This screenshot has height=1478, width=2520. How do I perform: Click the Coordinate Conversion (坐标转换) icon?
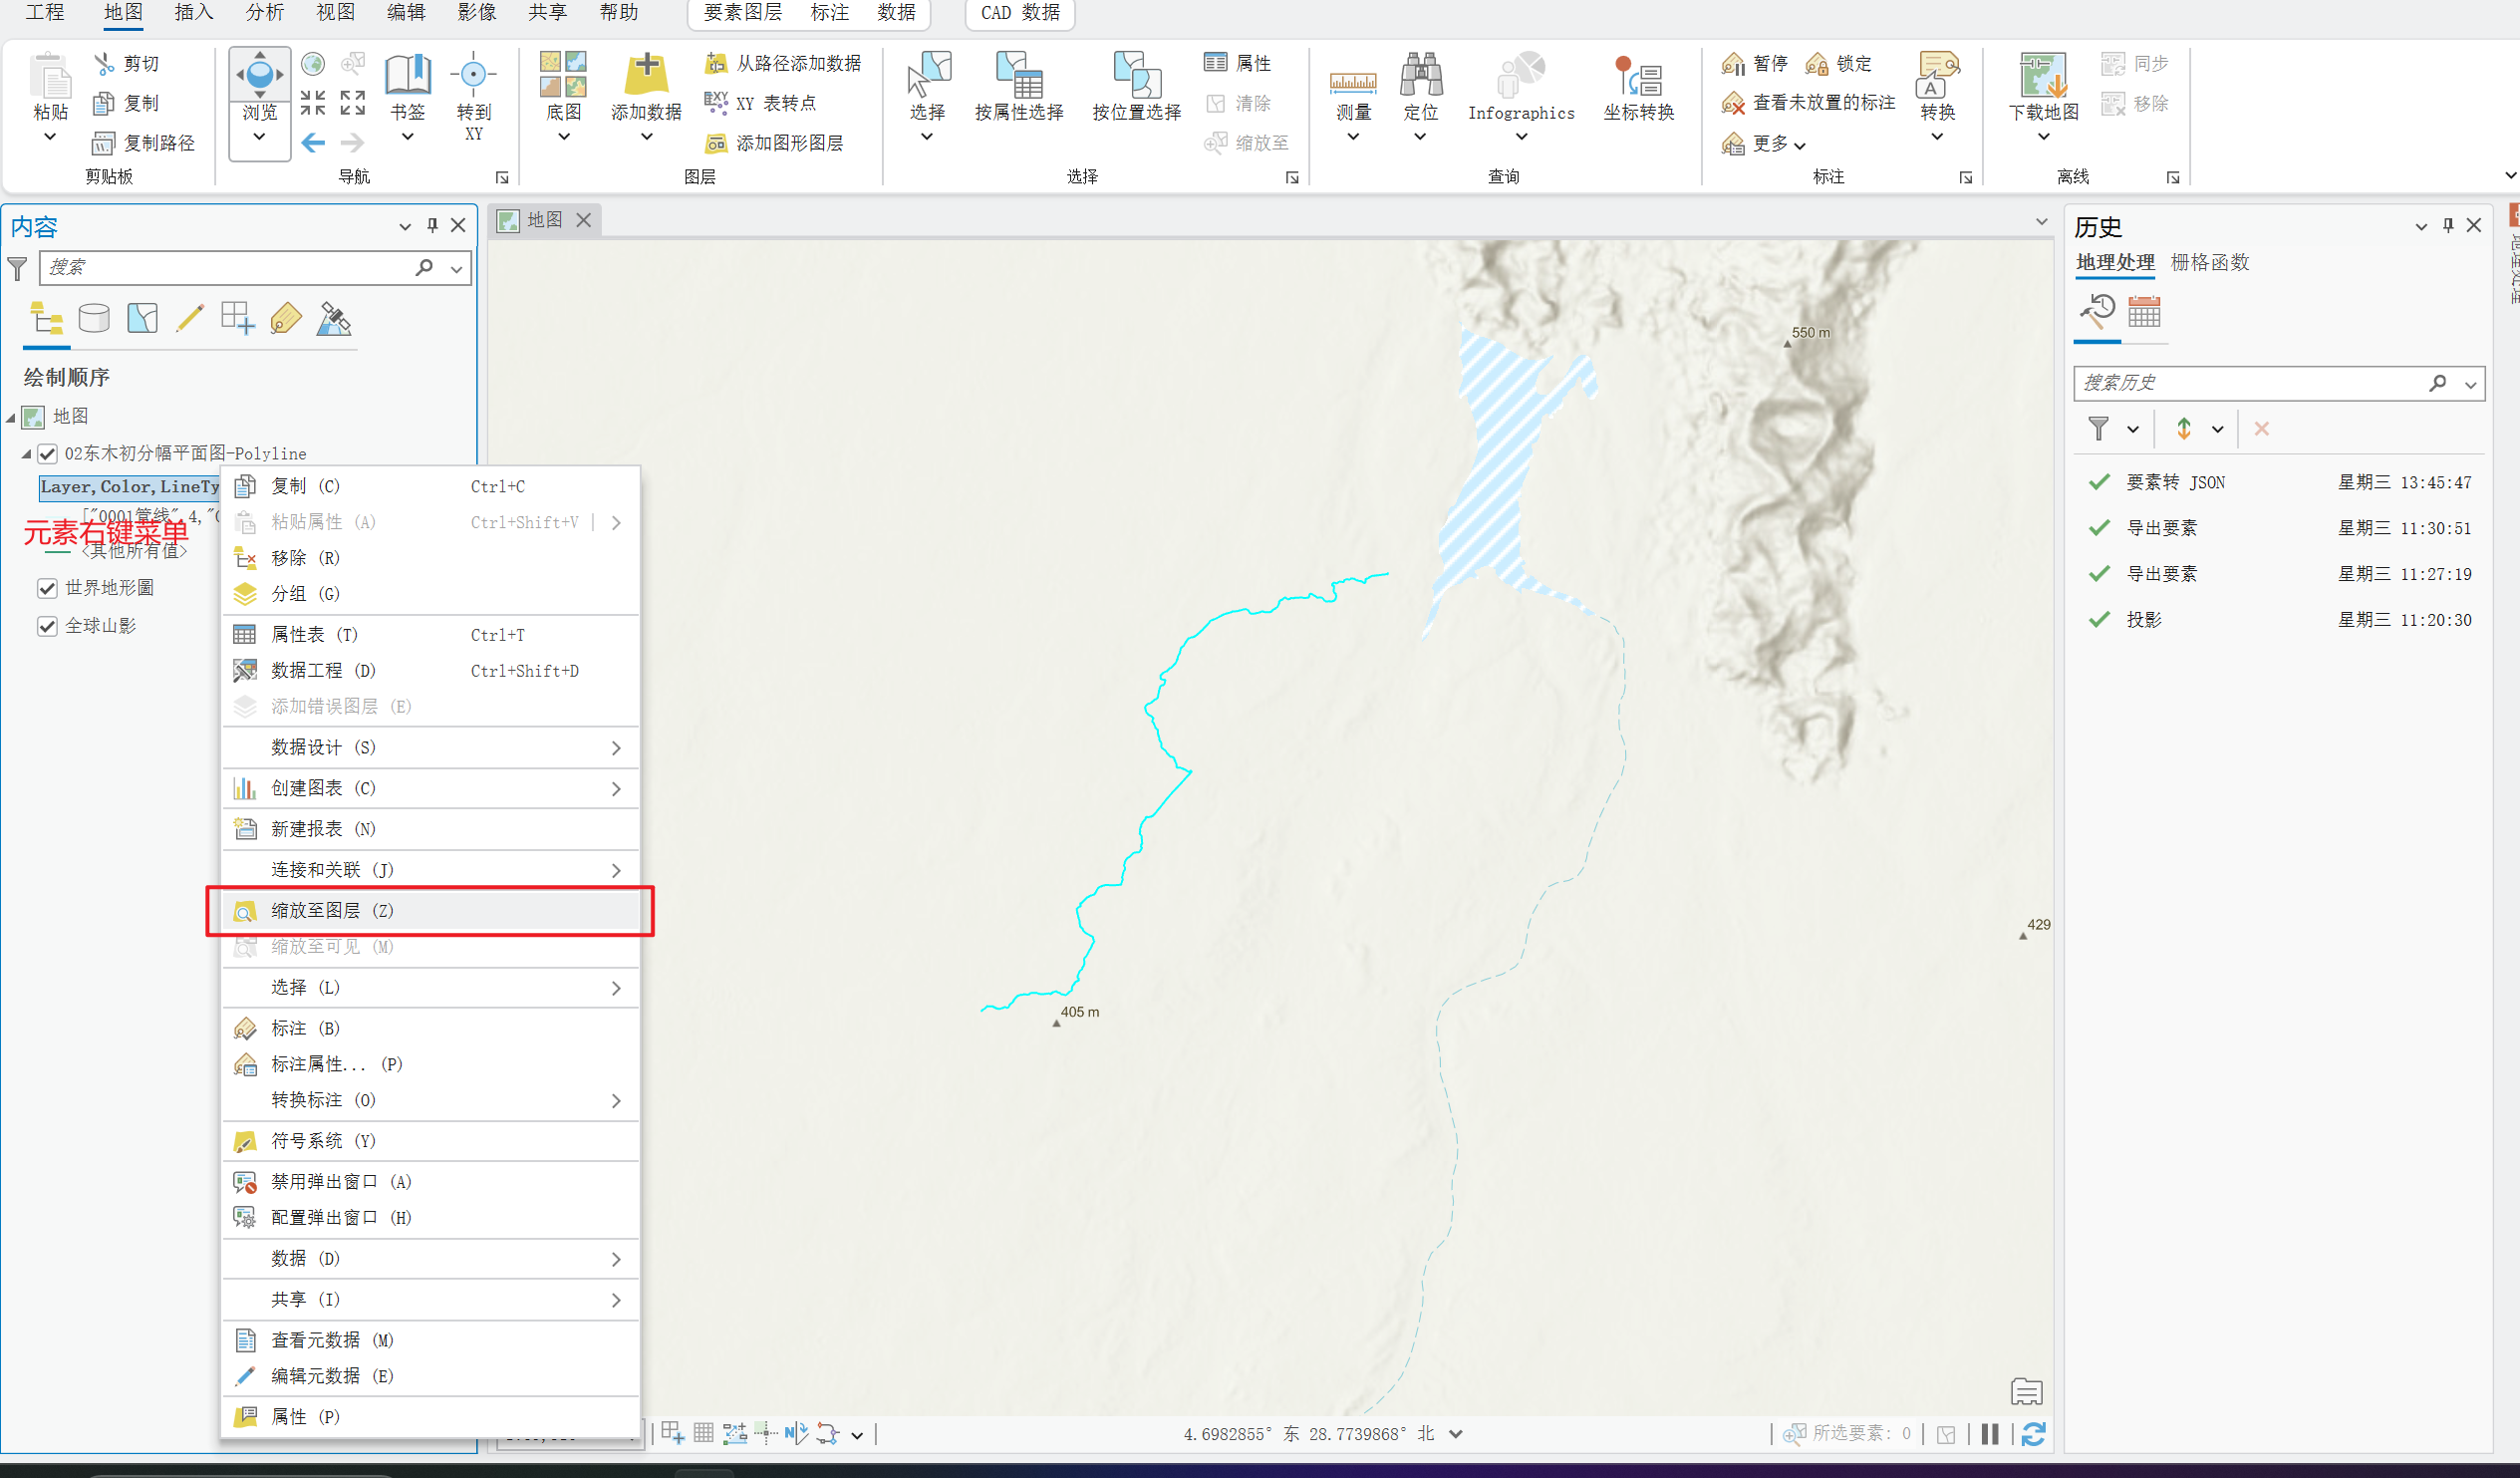click(1637, 76)
